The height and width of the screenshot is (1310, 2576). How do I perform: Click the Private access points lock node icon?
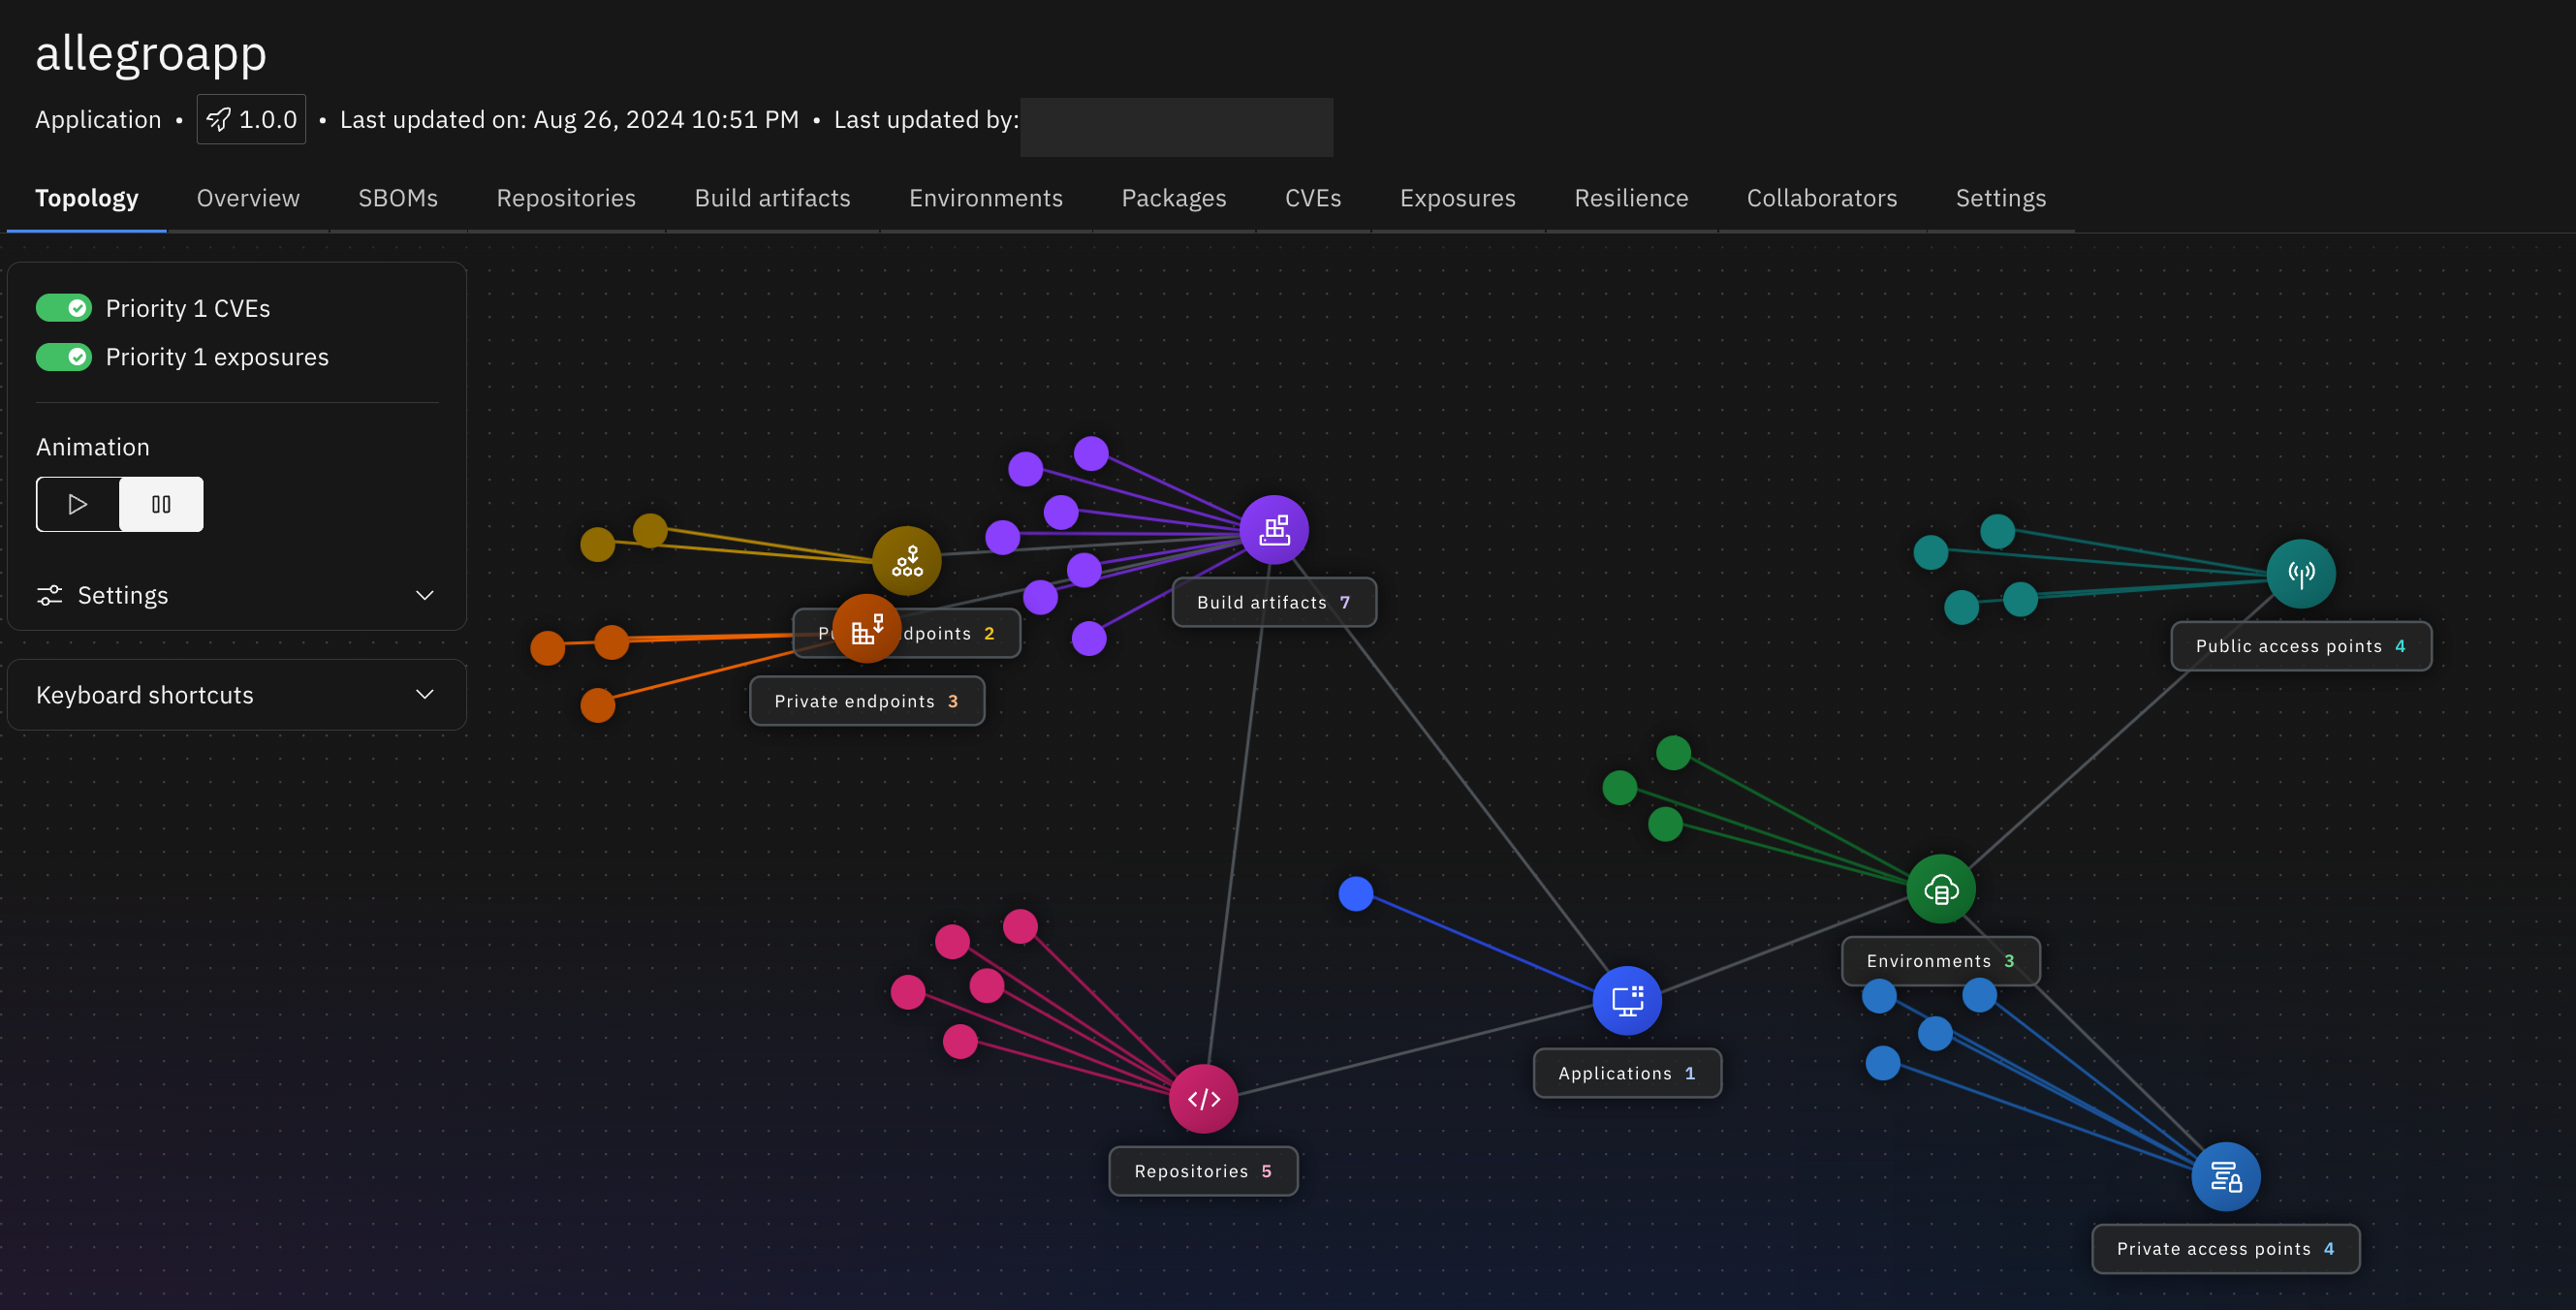2225,1176
